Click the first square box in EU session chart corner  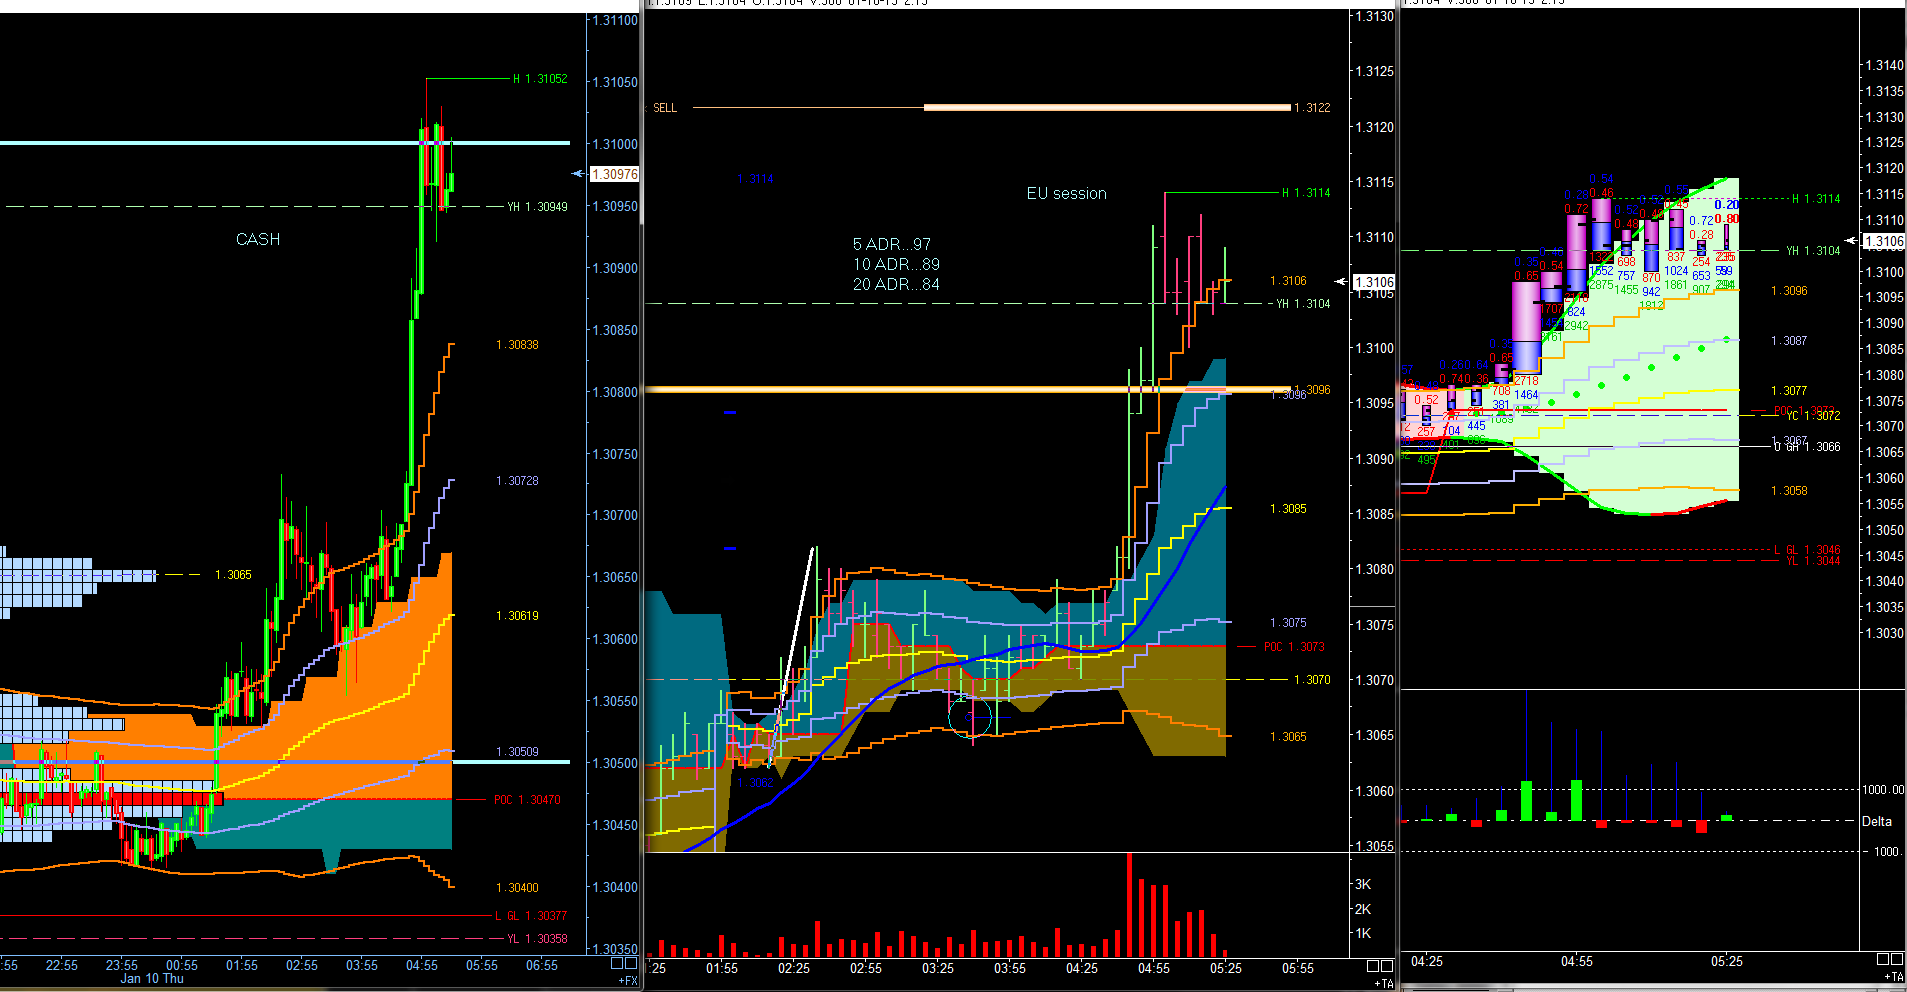pos(1373,966)
